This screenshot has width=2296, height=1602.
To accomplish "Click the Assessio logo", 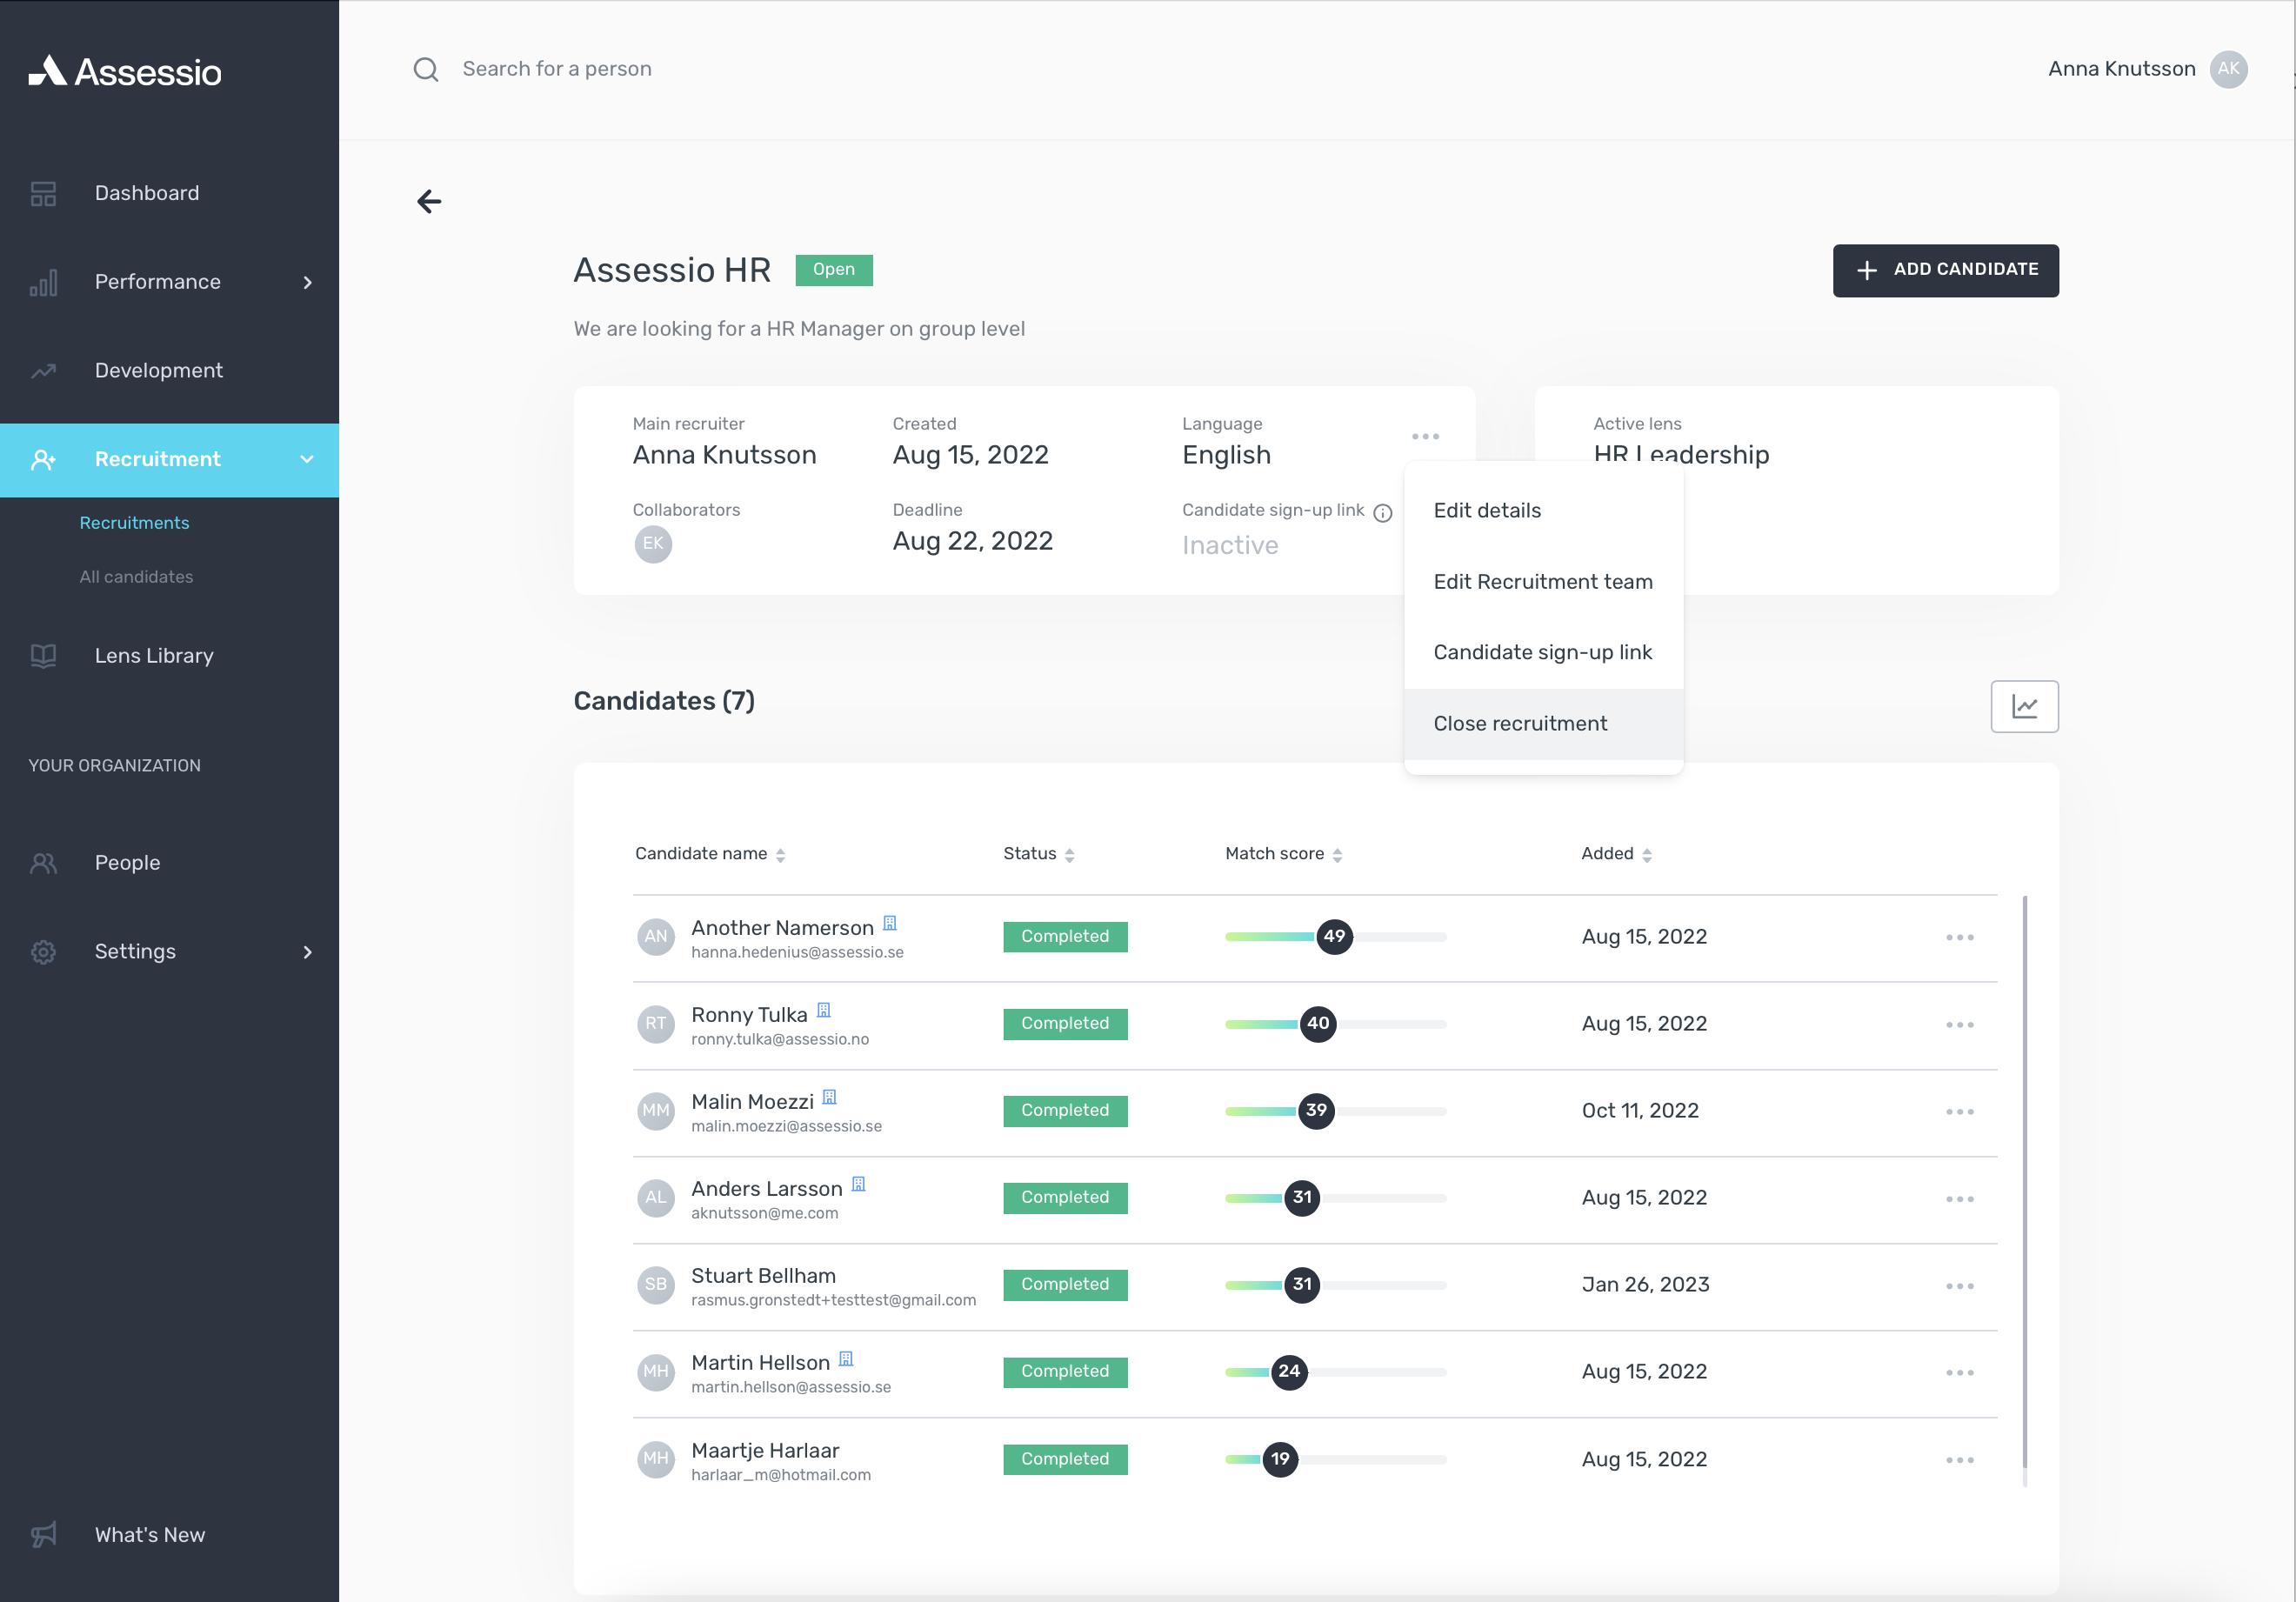I will pyautogui.click(x=125, y=71).
